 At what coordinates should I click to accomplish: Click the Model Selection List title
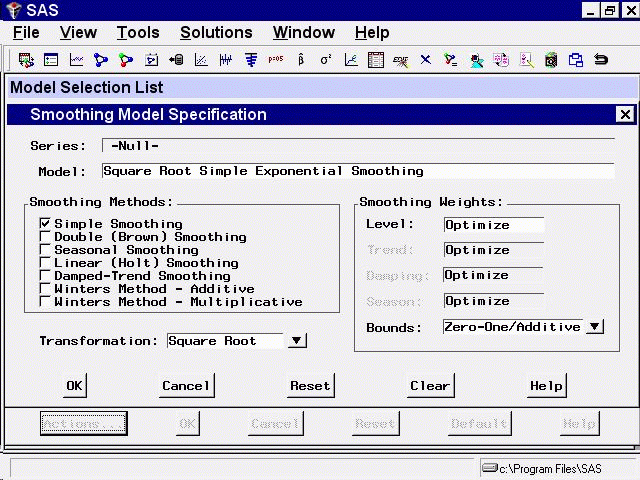[87, 87]
